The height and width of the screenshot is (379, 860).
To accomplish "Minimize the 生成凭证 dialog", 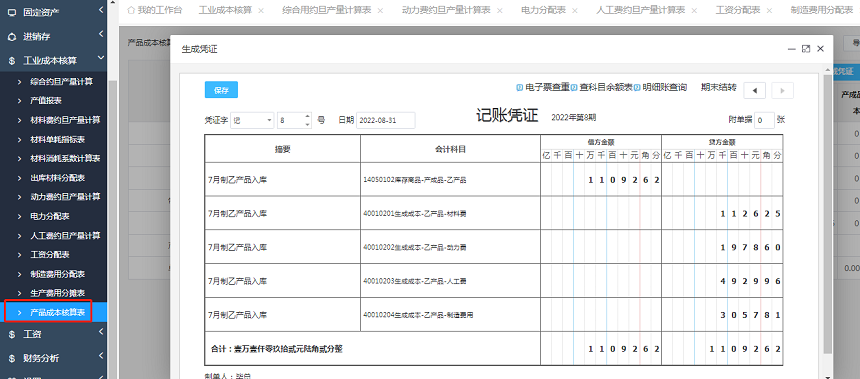I will (791, 49).
